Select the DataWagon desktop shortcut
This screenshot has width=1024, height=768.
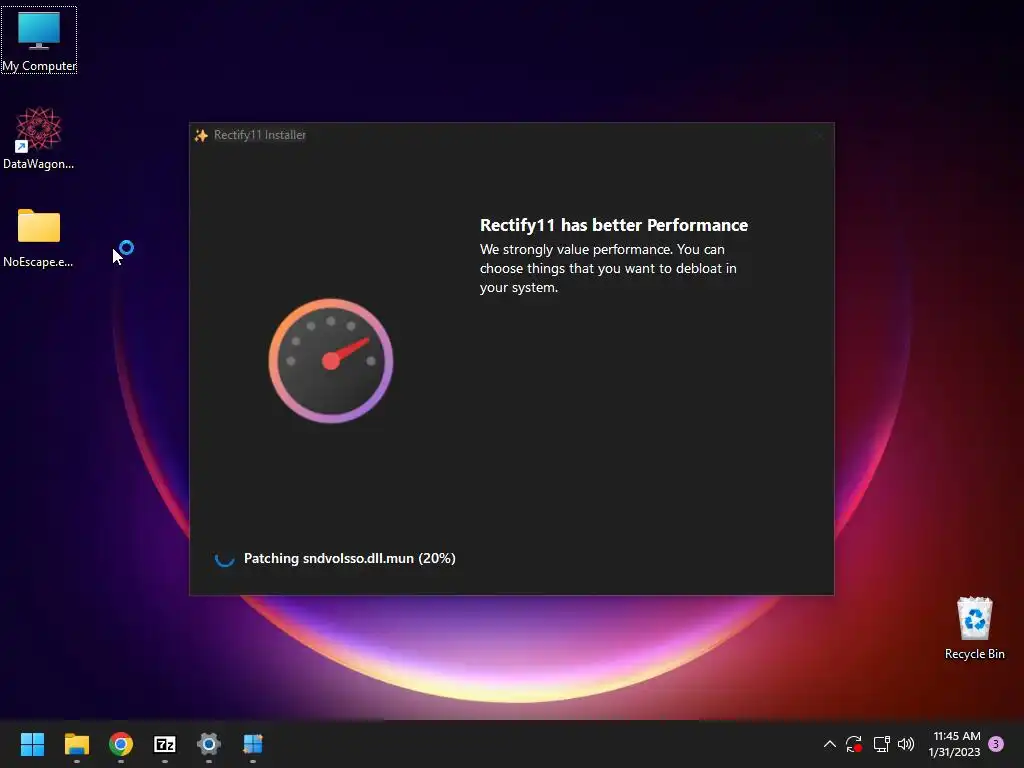pos(39,138)
